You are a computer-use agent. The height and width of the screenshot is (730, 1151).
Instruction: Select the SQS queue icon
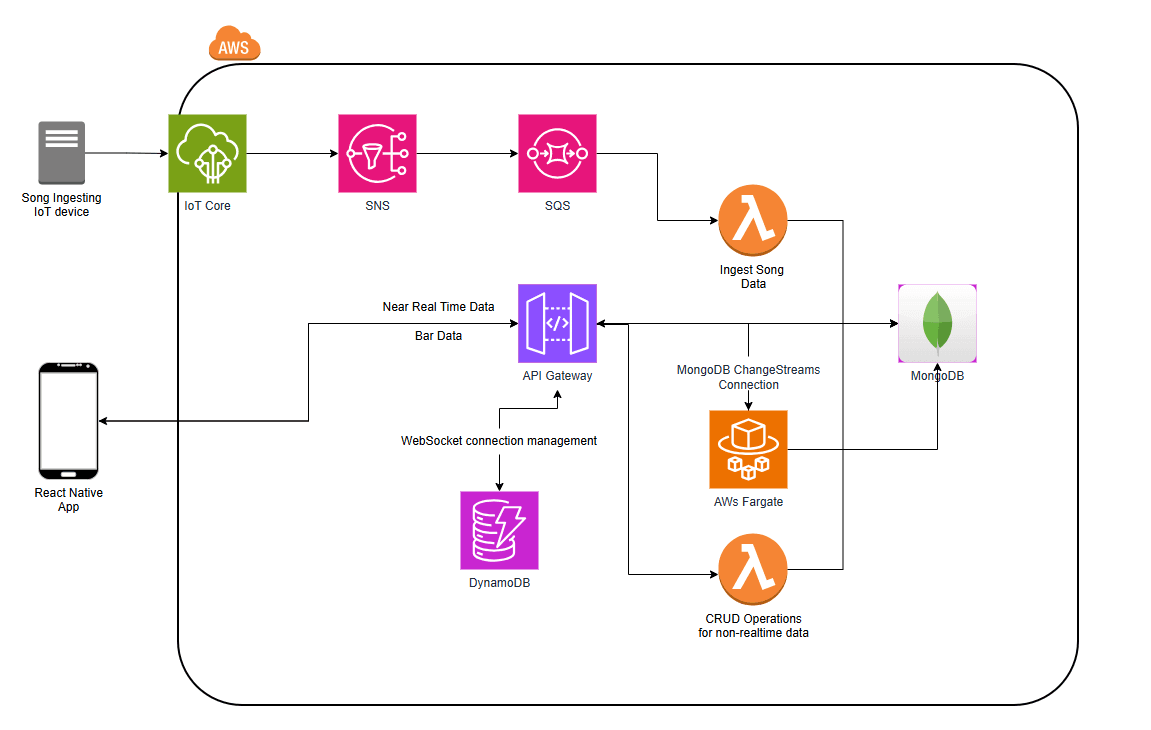click(x=557, y=153)
